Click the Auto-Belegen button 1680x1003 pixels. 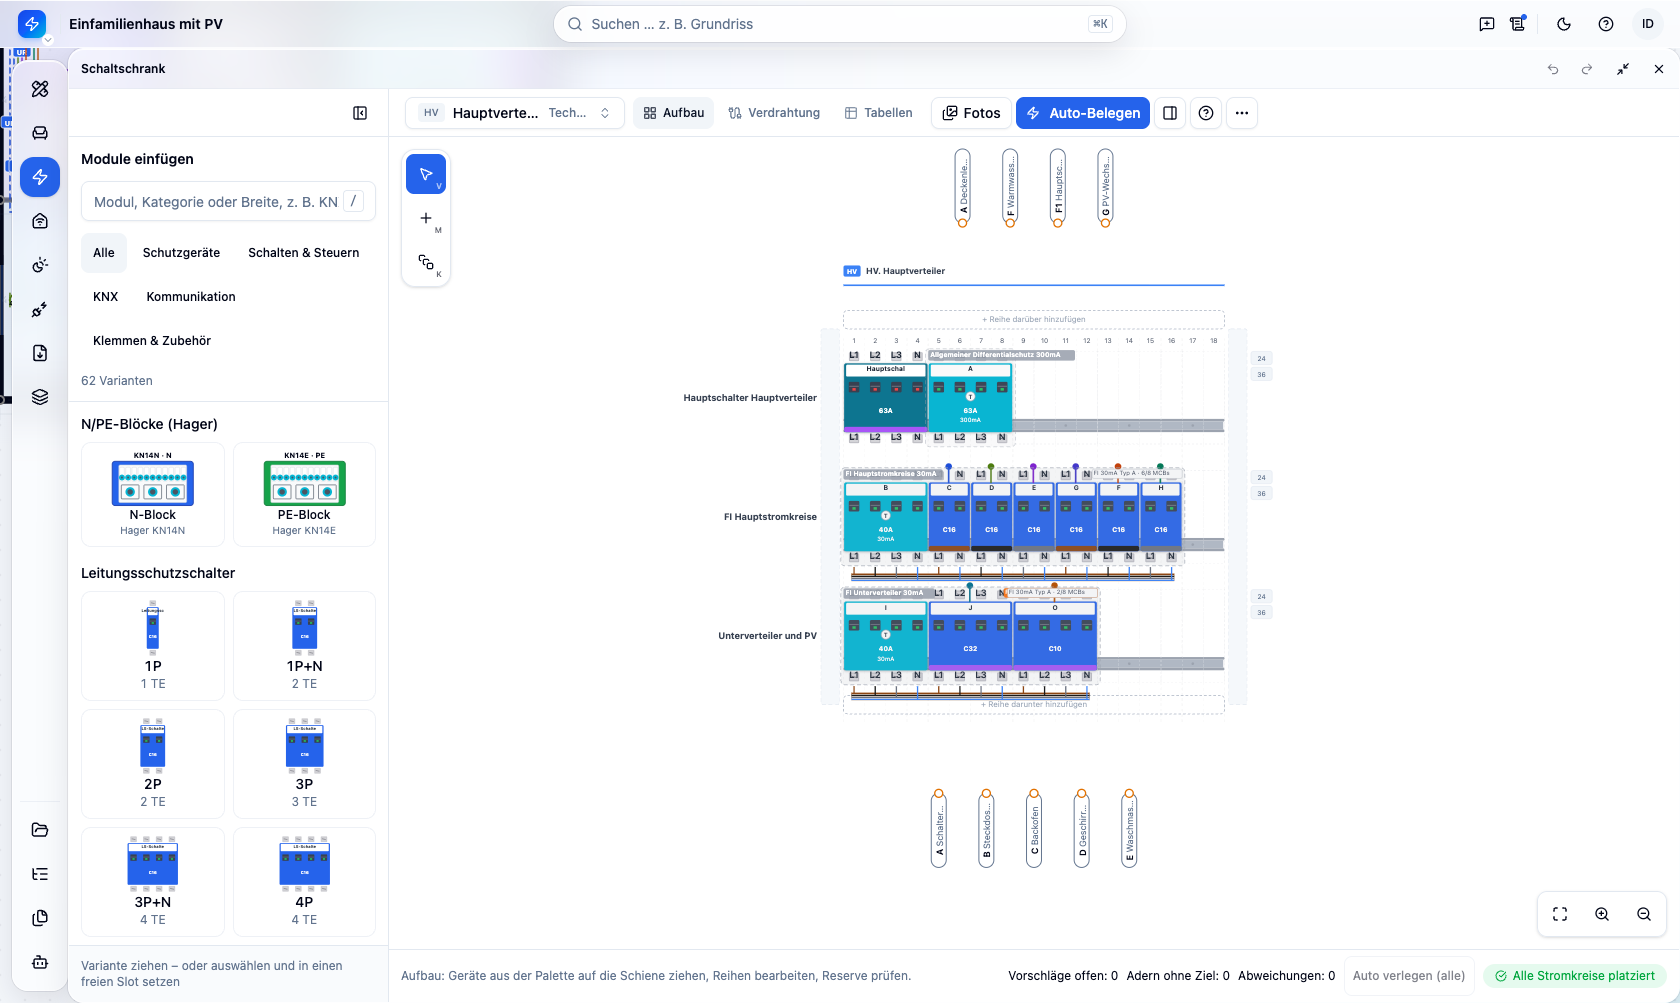(1083, 113)
